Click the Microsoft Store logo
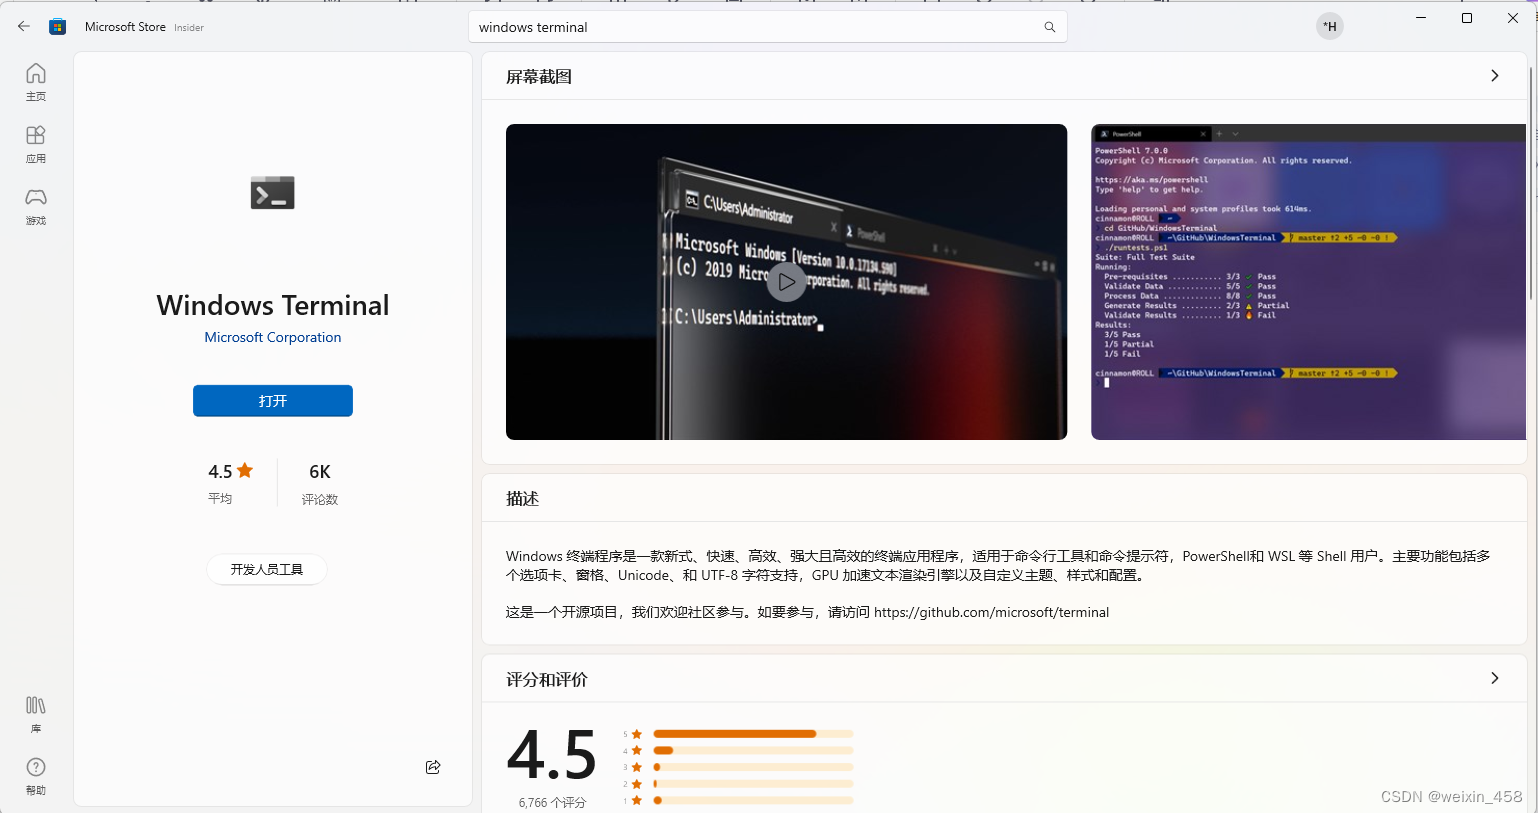The height and width of the screenshot is (813, 1538). coord(57,26)
